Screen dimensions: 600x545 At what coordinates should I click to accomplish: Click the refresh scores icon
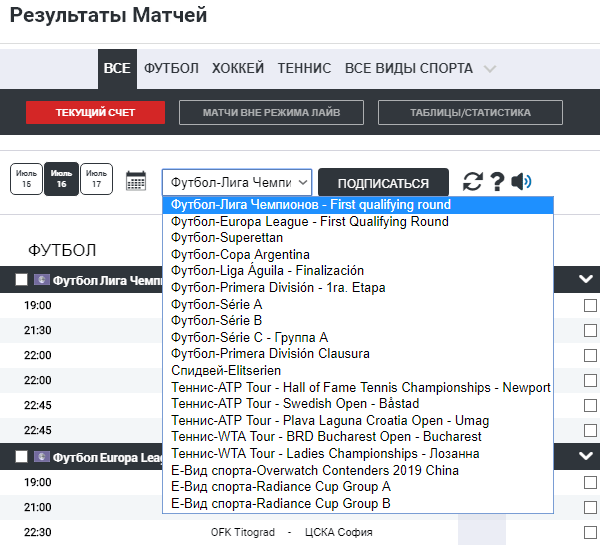[x=472, y=181]
